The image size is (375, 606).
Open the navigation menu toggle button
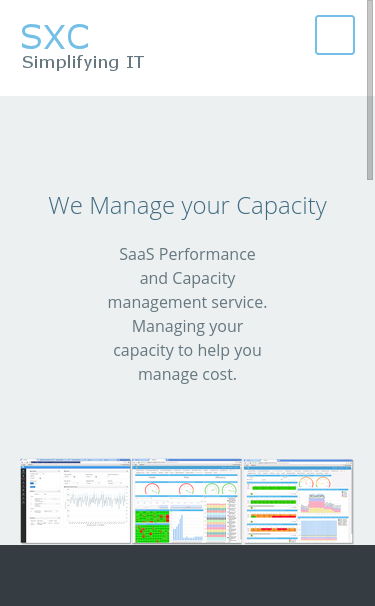click(x=335, y=35)
